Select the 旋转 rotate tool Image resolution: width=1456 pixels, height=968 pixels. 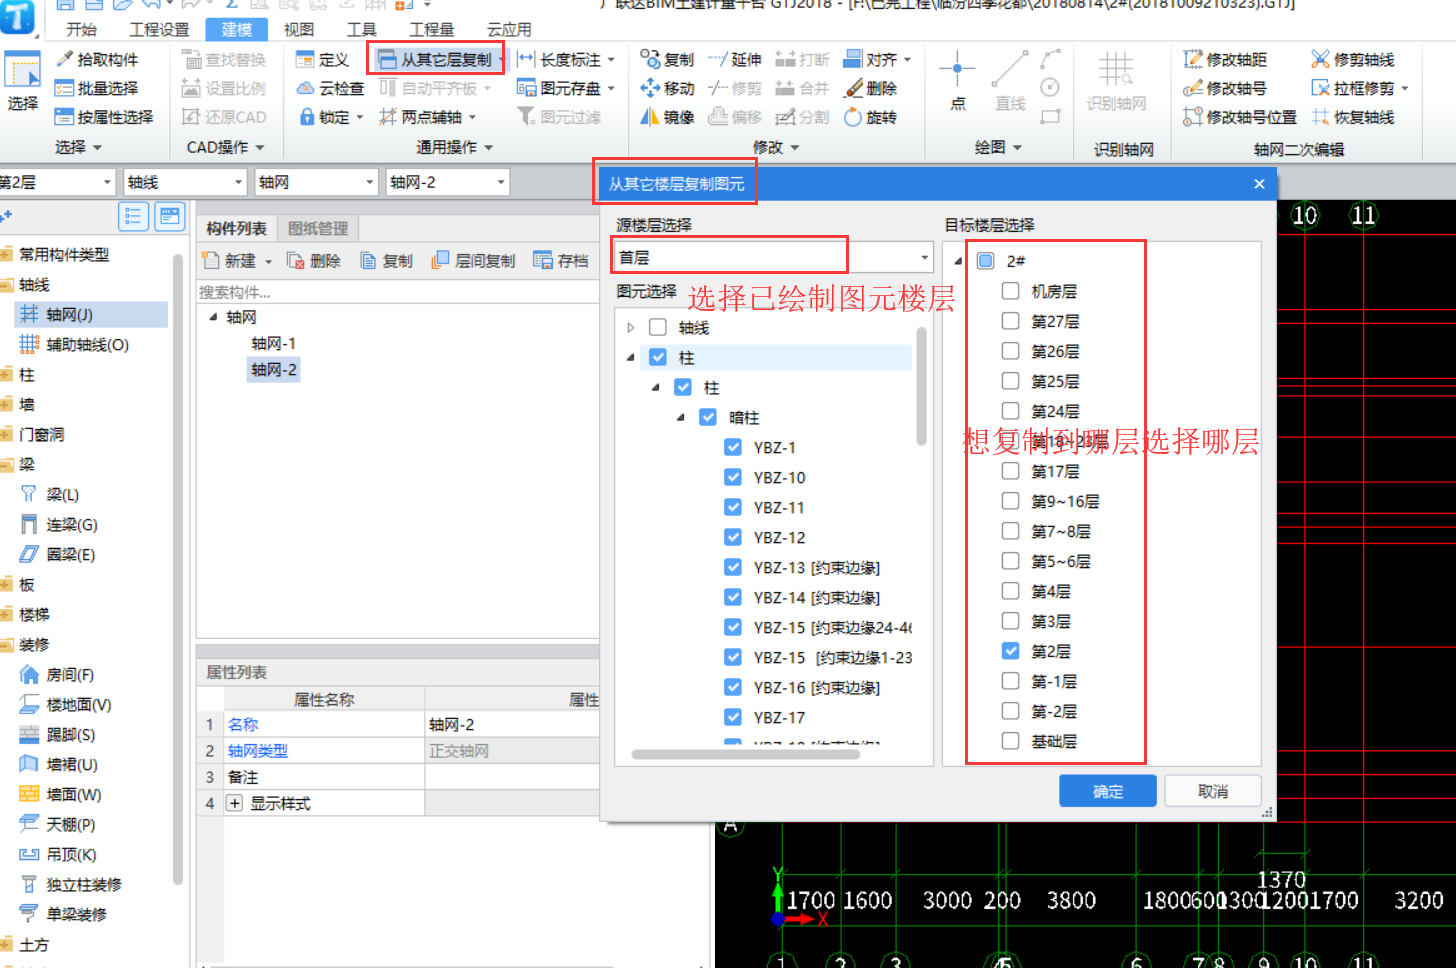870,117
